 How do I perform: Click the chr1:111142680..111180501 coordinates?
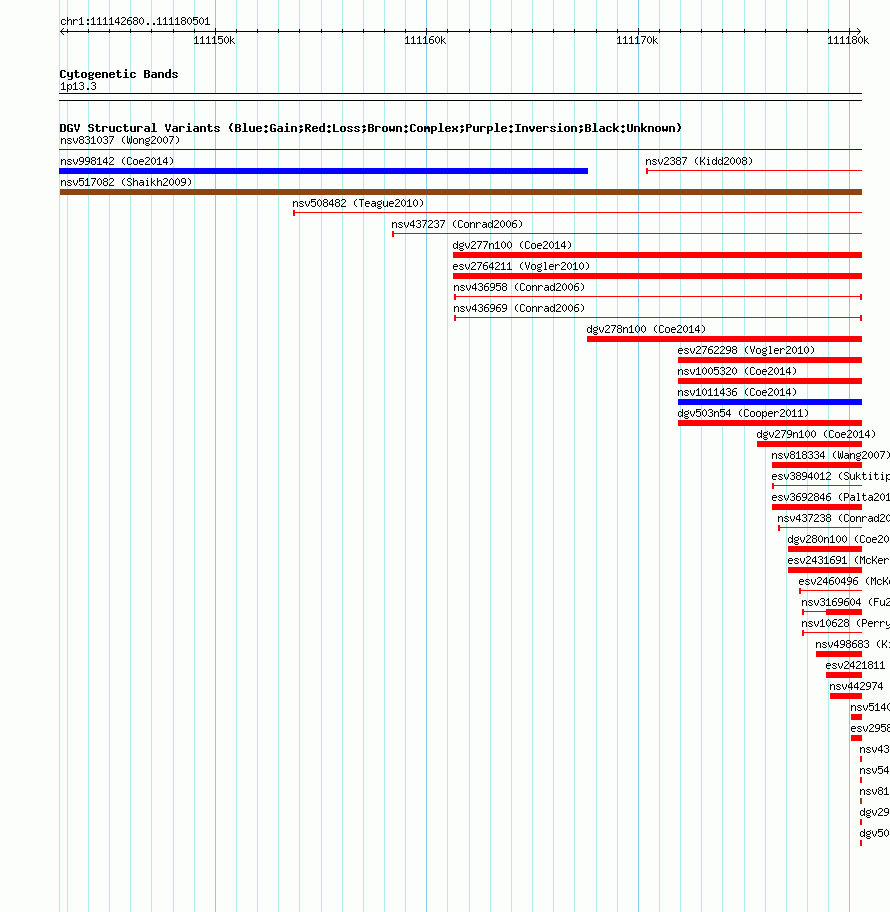coord(135,21)
